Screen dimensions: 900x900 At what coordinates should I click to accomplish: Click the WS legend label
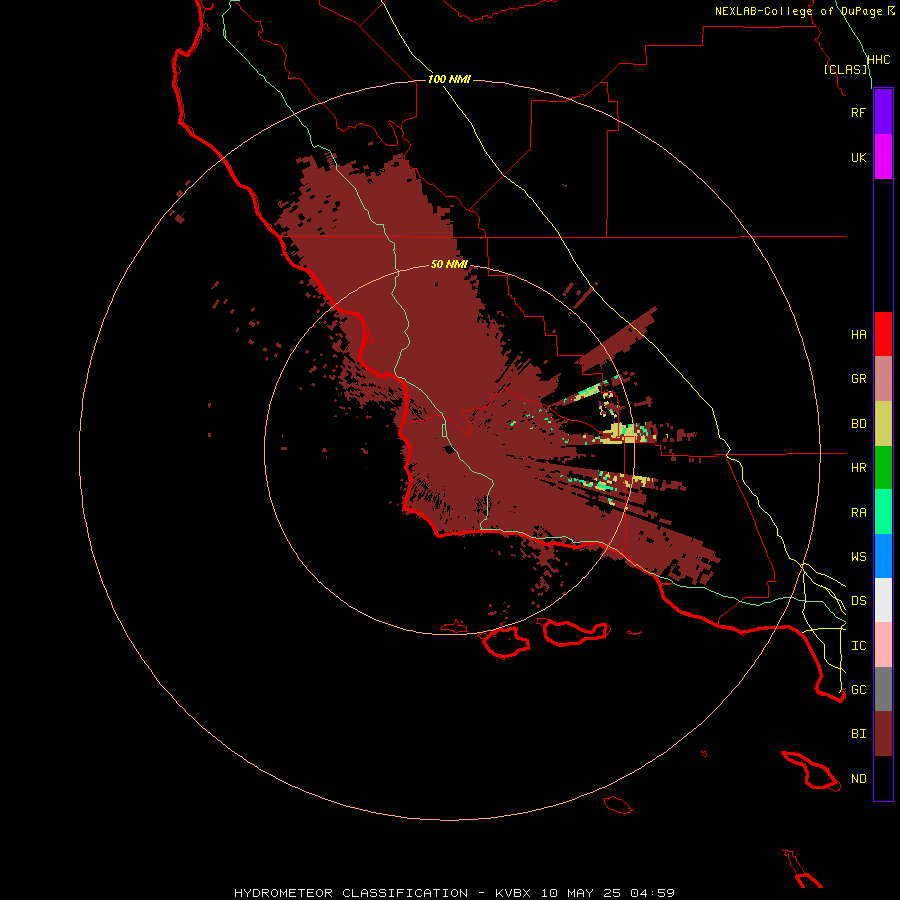(858, 557)
